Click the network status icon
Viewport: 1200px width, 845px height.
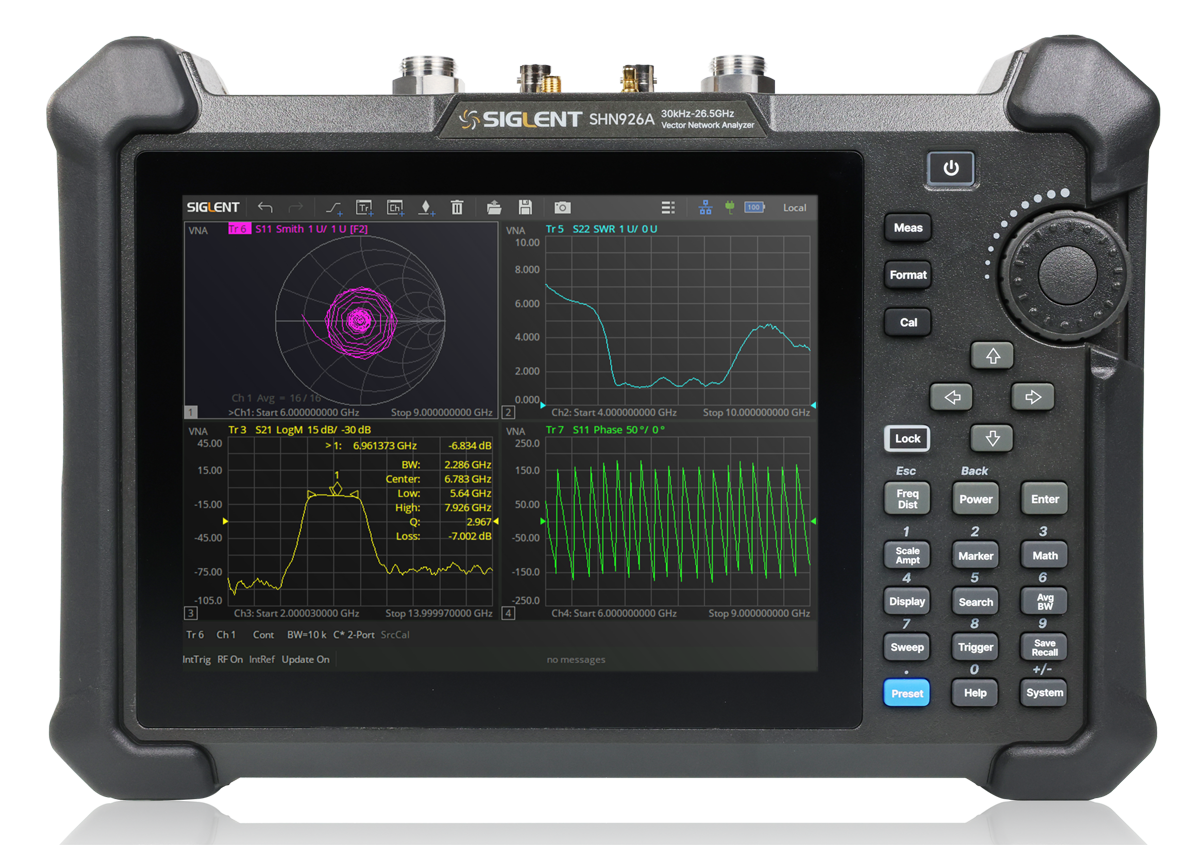point(705,207)
